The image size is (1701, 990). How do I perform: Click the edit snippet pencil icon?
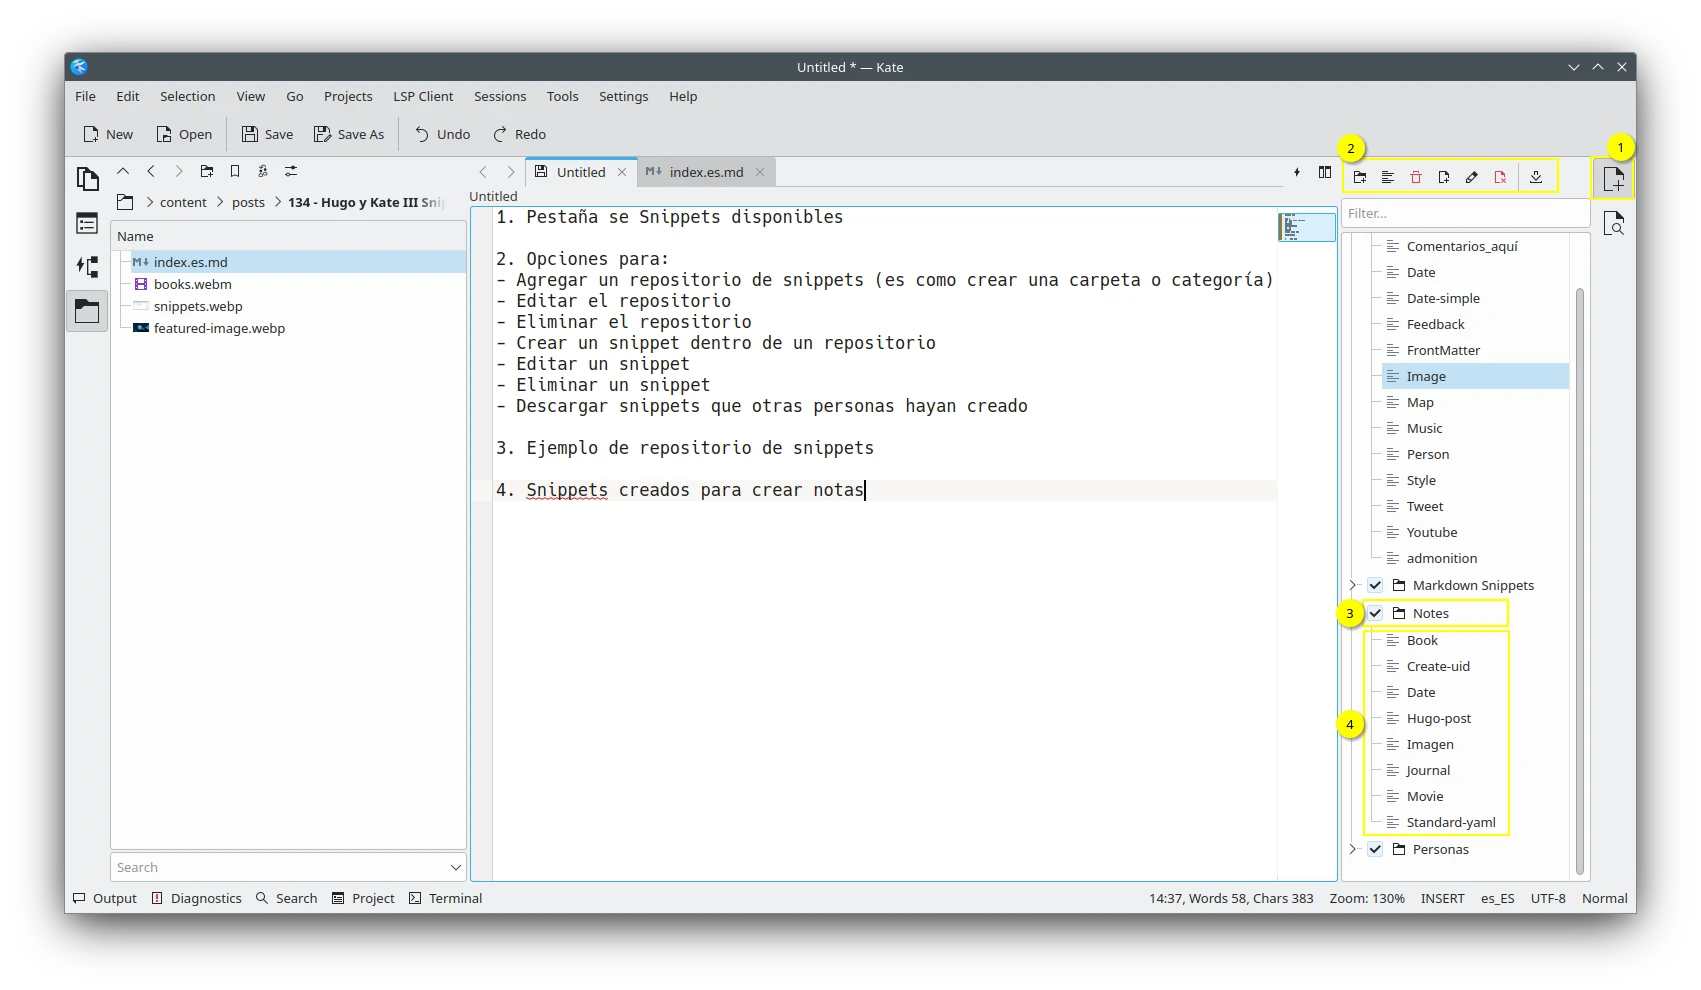[1472, 177]
